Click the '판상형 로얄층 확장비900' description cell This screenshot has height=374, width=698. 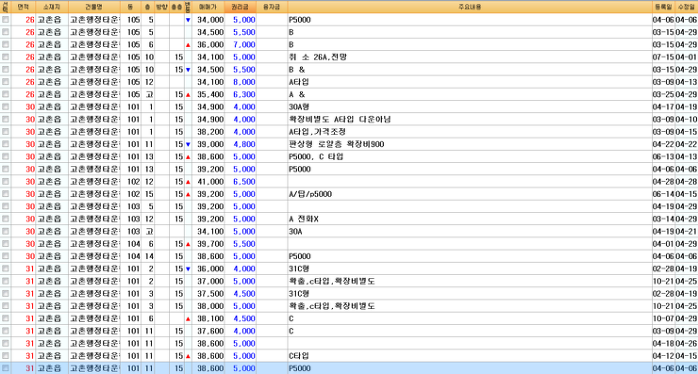(x=470, y=144)
